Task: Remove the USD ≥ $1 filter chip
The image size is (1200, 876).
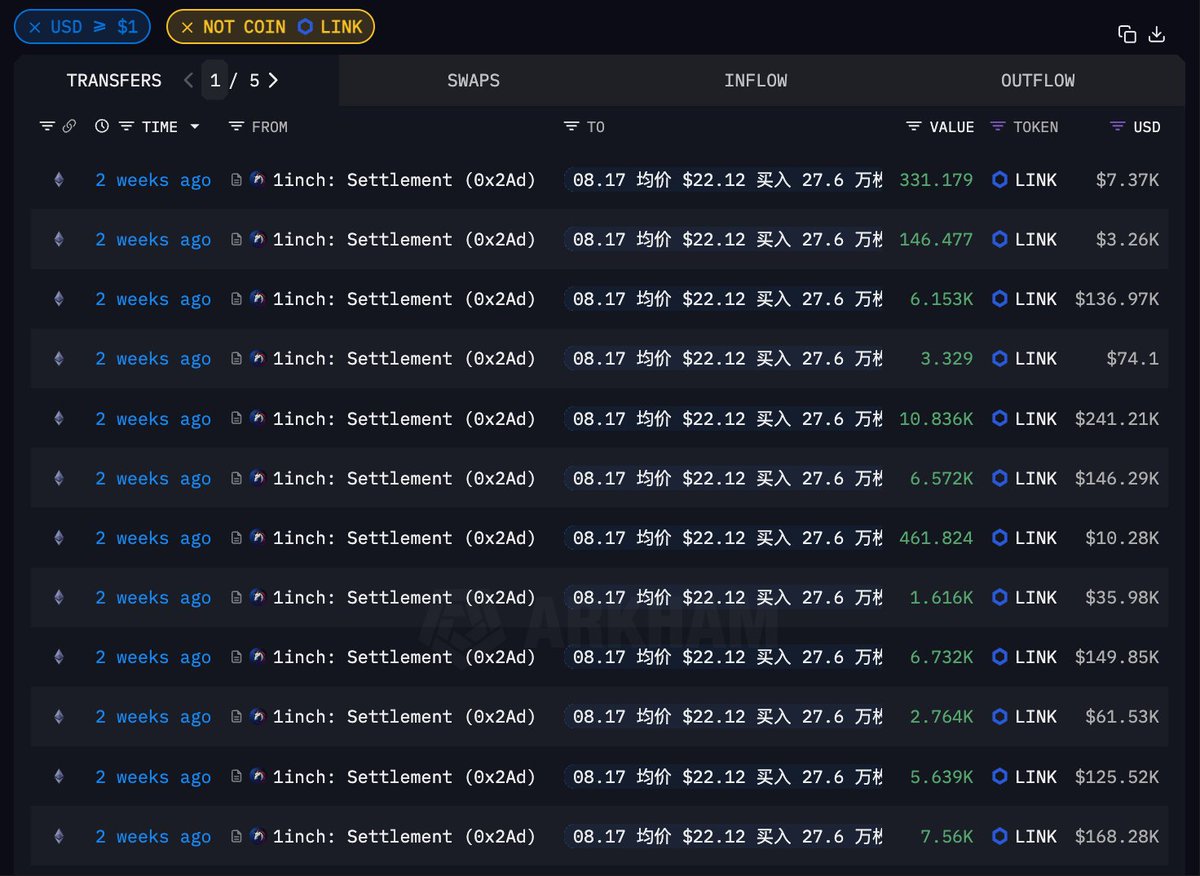Action: (35, 27)
